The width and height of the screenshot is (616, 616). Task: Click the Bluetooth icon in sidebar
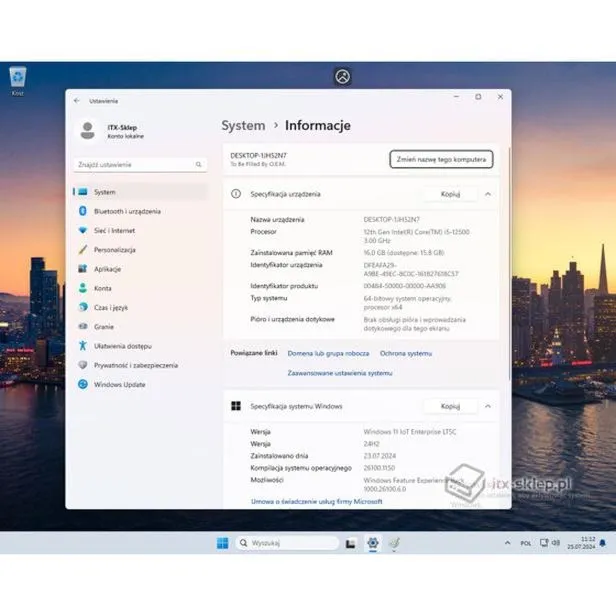[83, 211]
